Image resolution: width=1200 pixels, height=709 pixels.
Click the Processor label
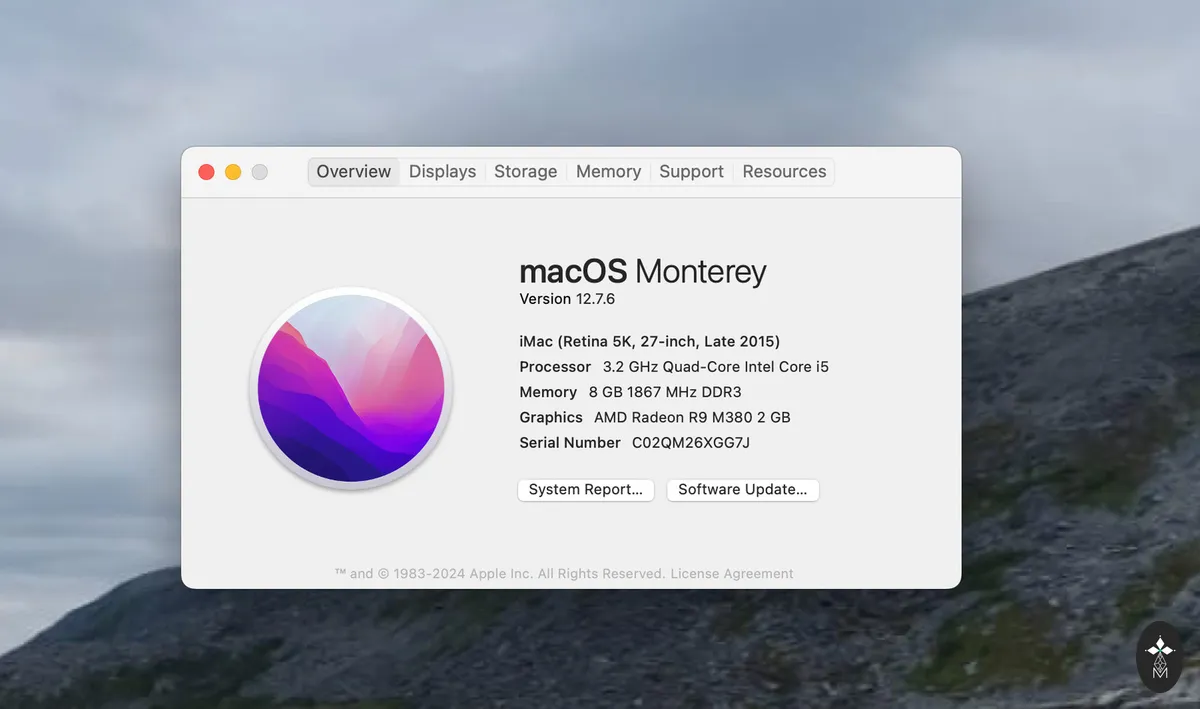click(x=555, y=367)
